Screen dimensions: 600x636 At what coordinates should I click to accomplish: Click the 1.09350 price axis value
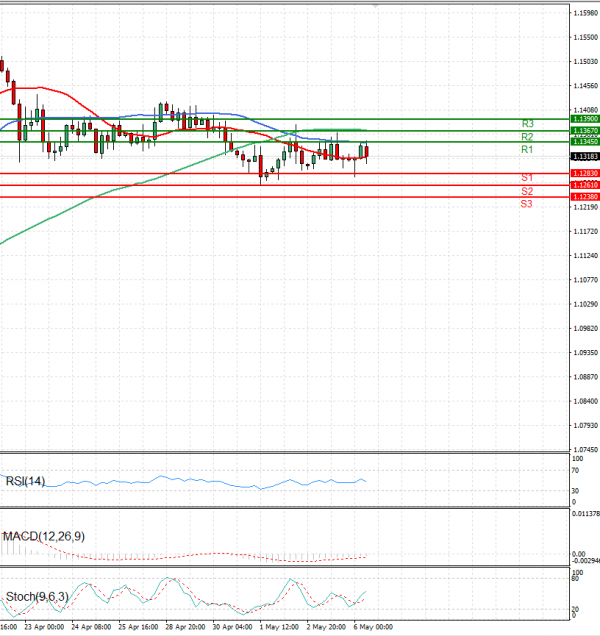pyautogui.click(x=586, y=353)
